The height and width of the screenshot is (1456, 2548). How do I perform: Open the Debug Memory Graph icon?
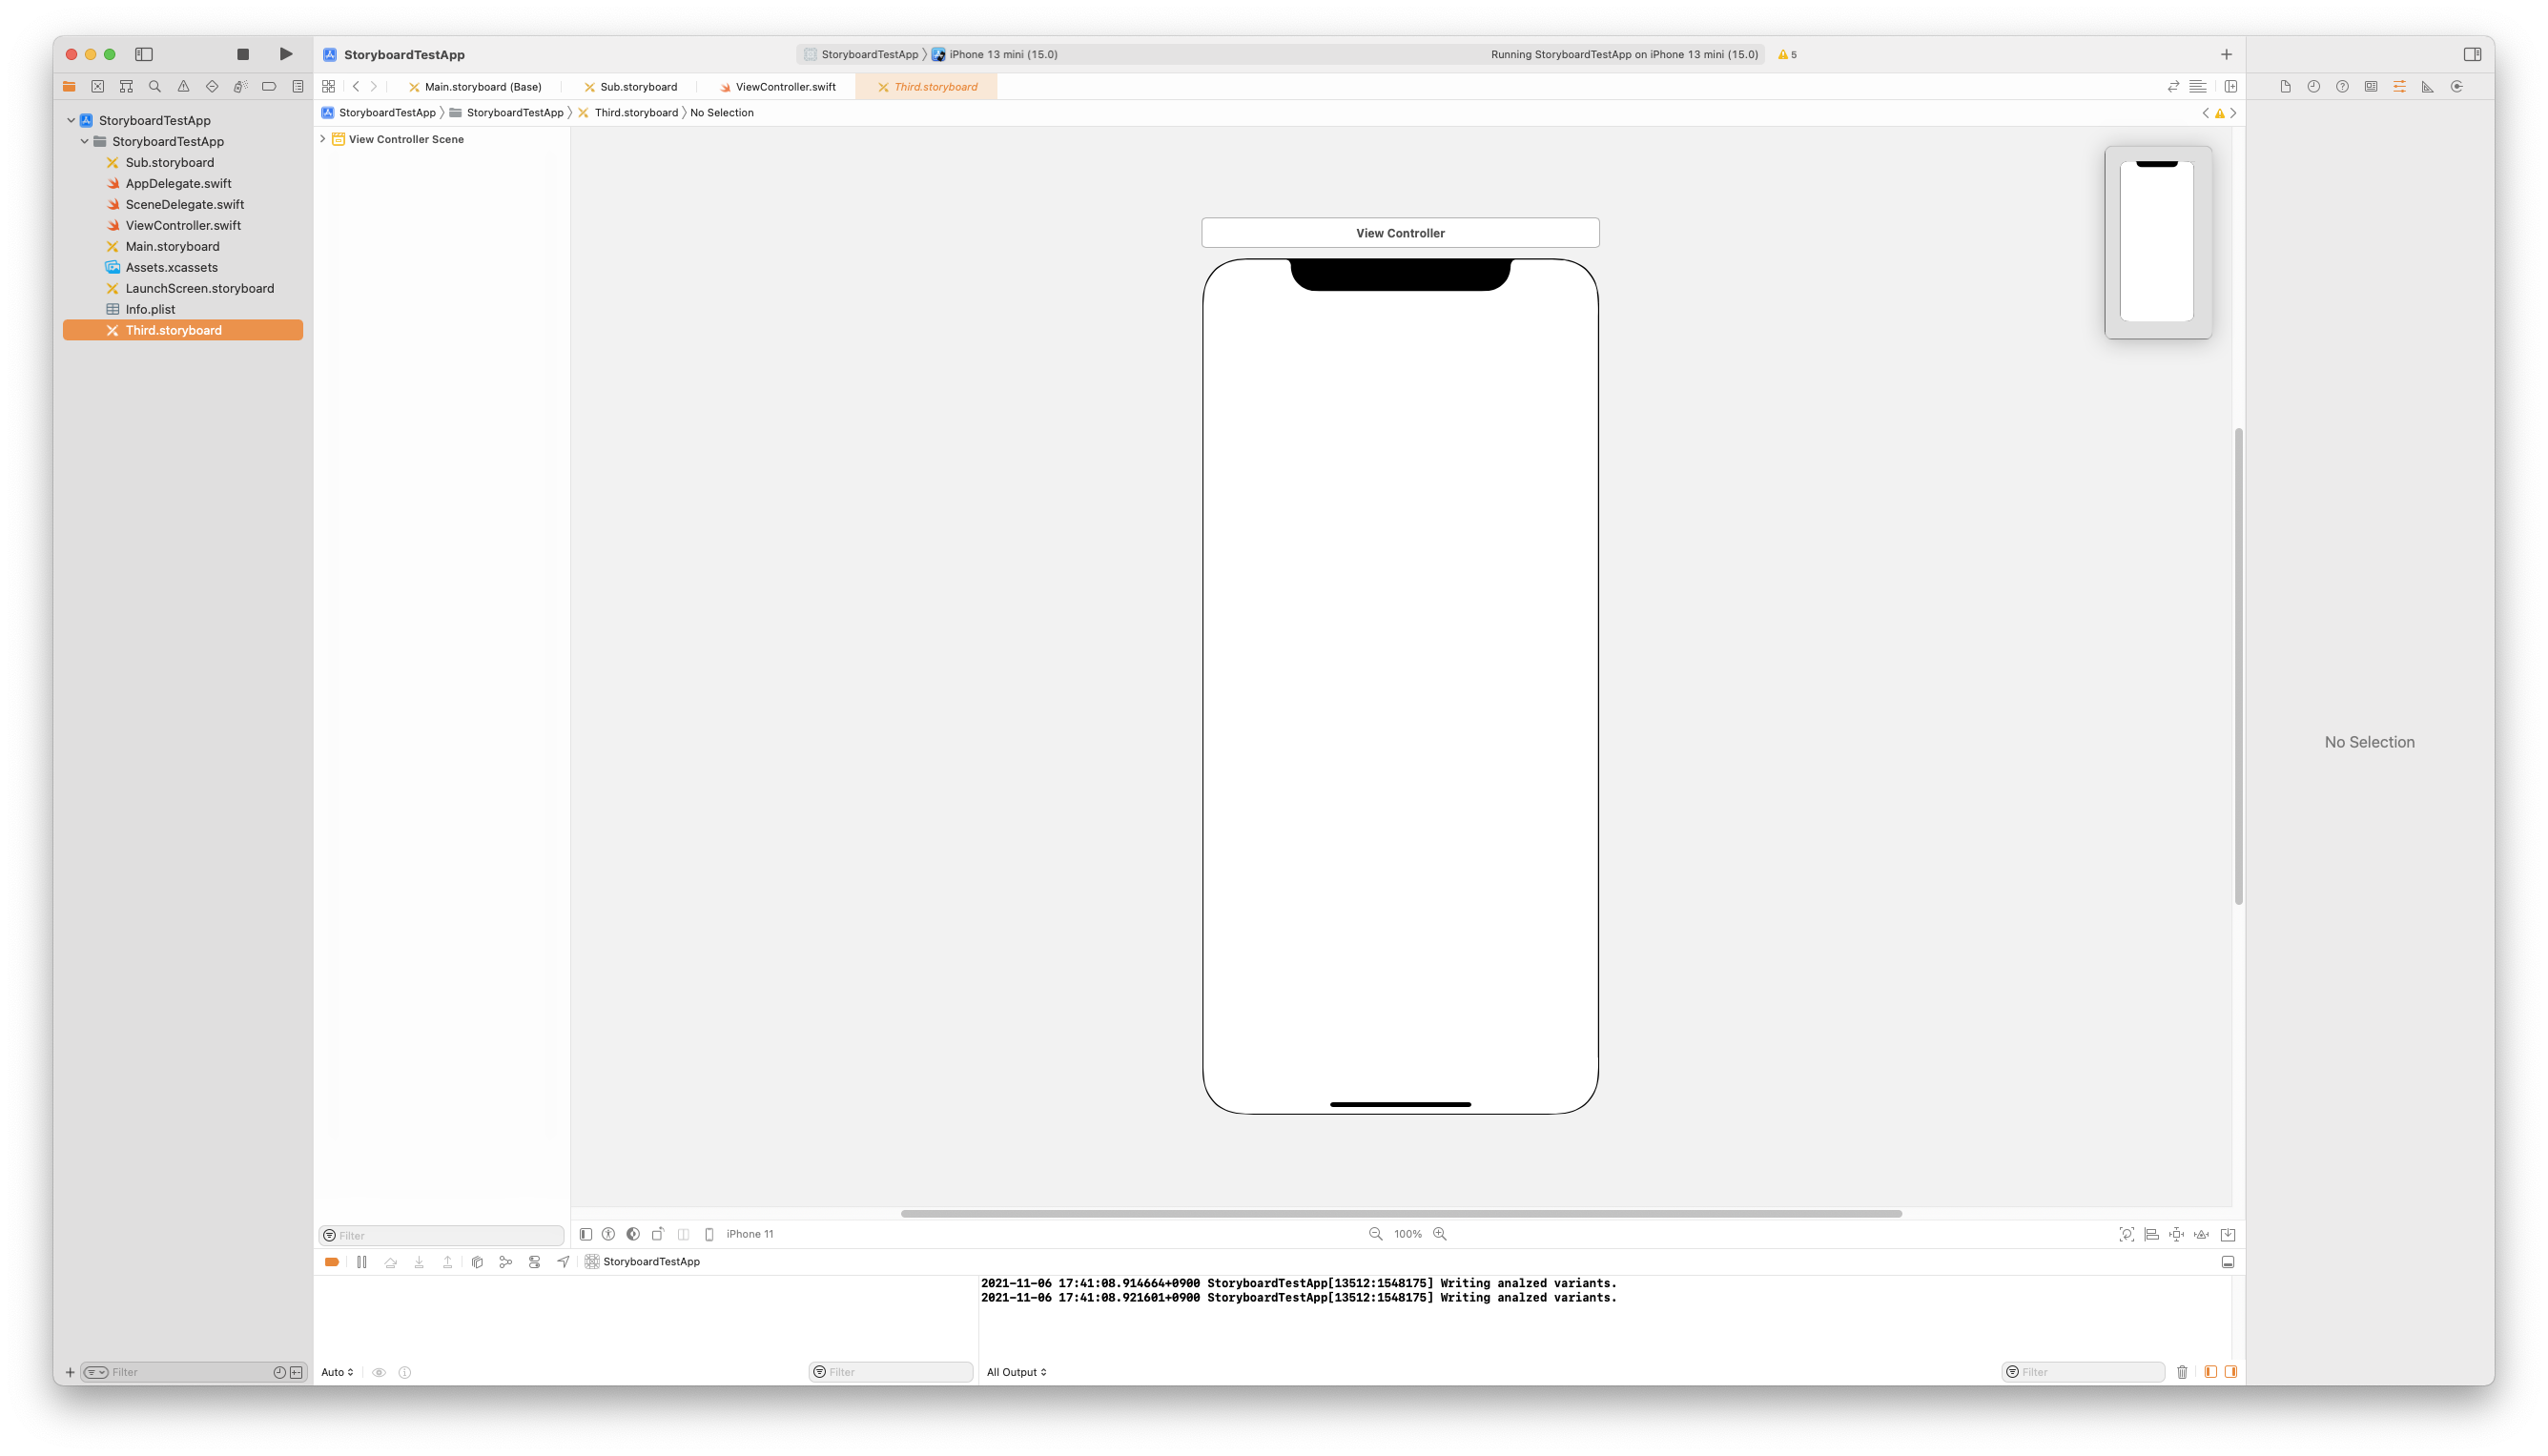(506, 1262)
